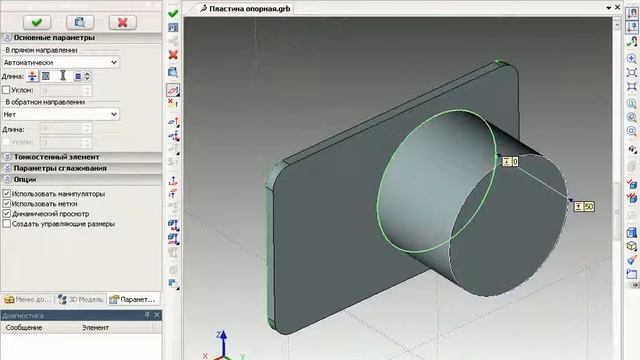Viewport: 640px width, 360px height.
Task: Enable the Создать управляющие размеры checkbox
Action: pyautogui.click(x=6, y=224)
